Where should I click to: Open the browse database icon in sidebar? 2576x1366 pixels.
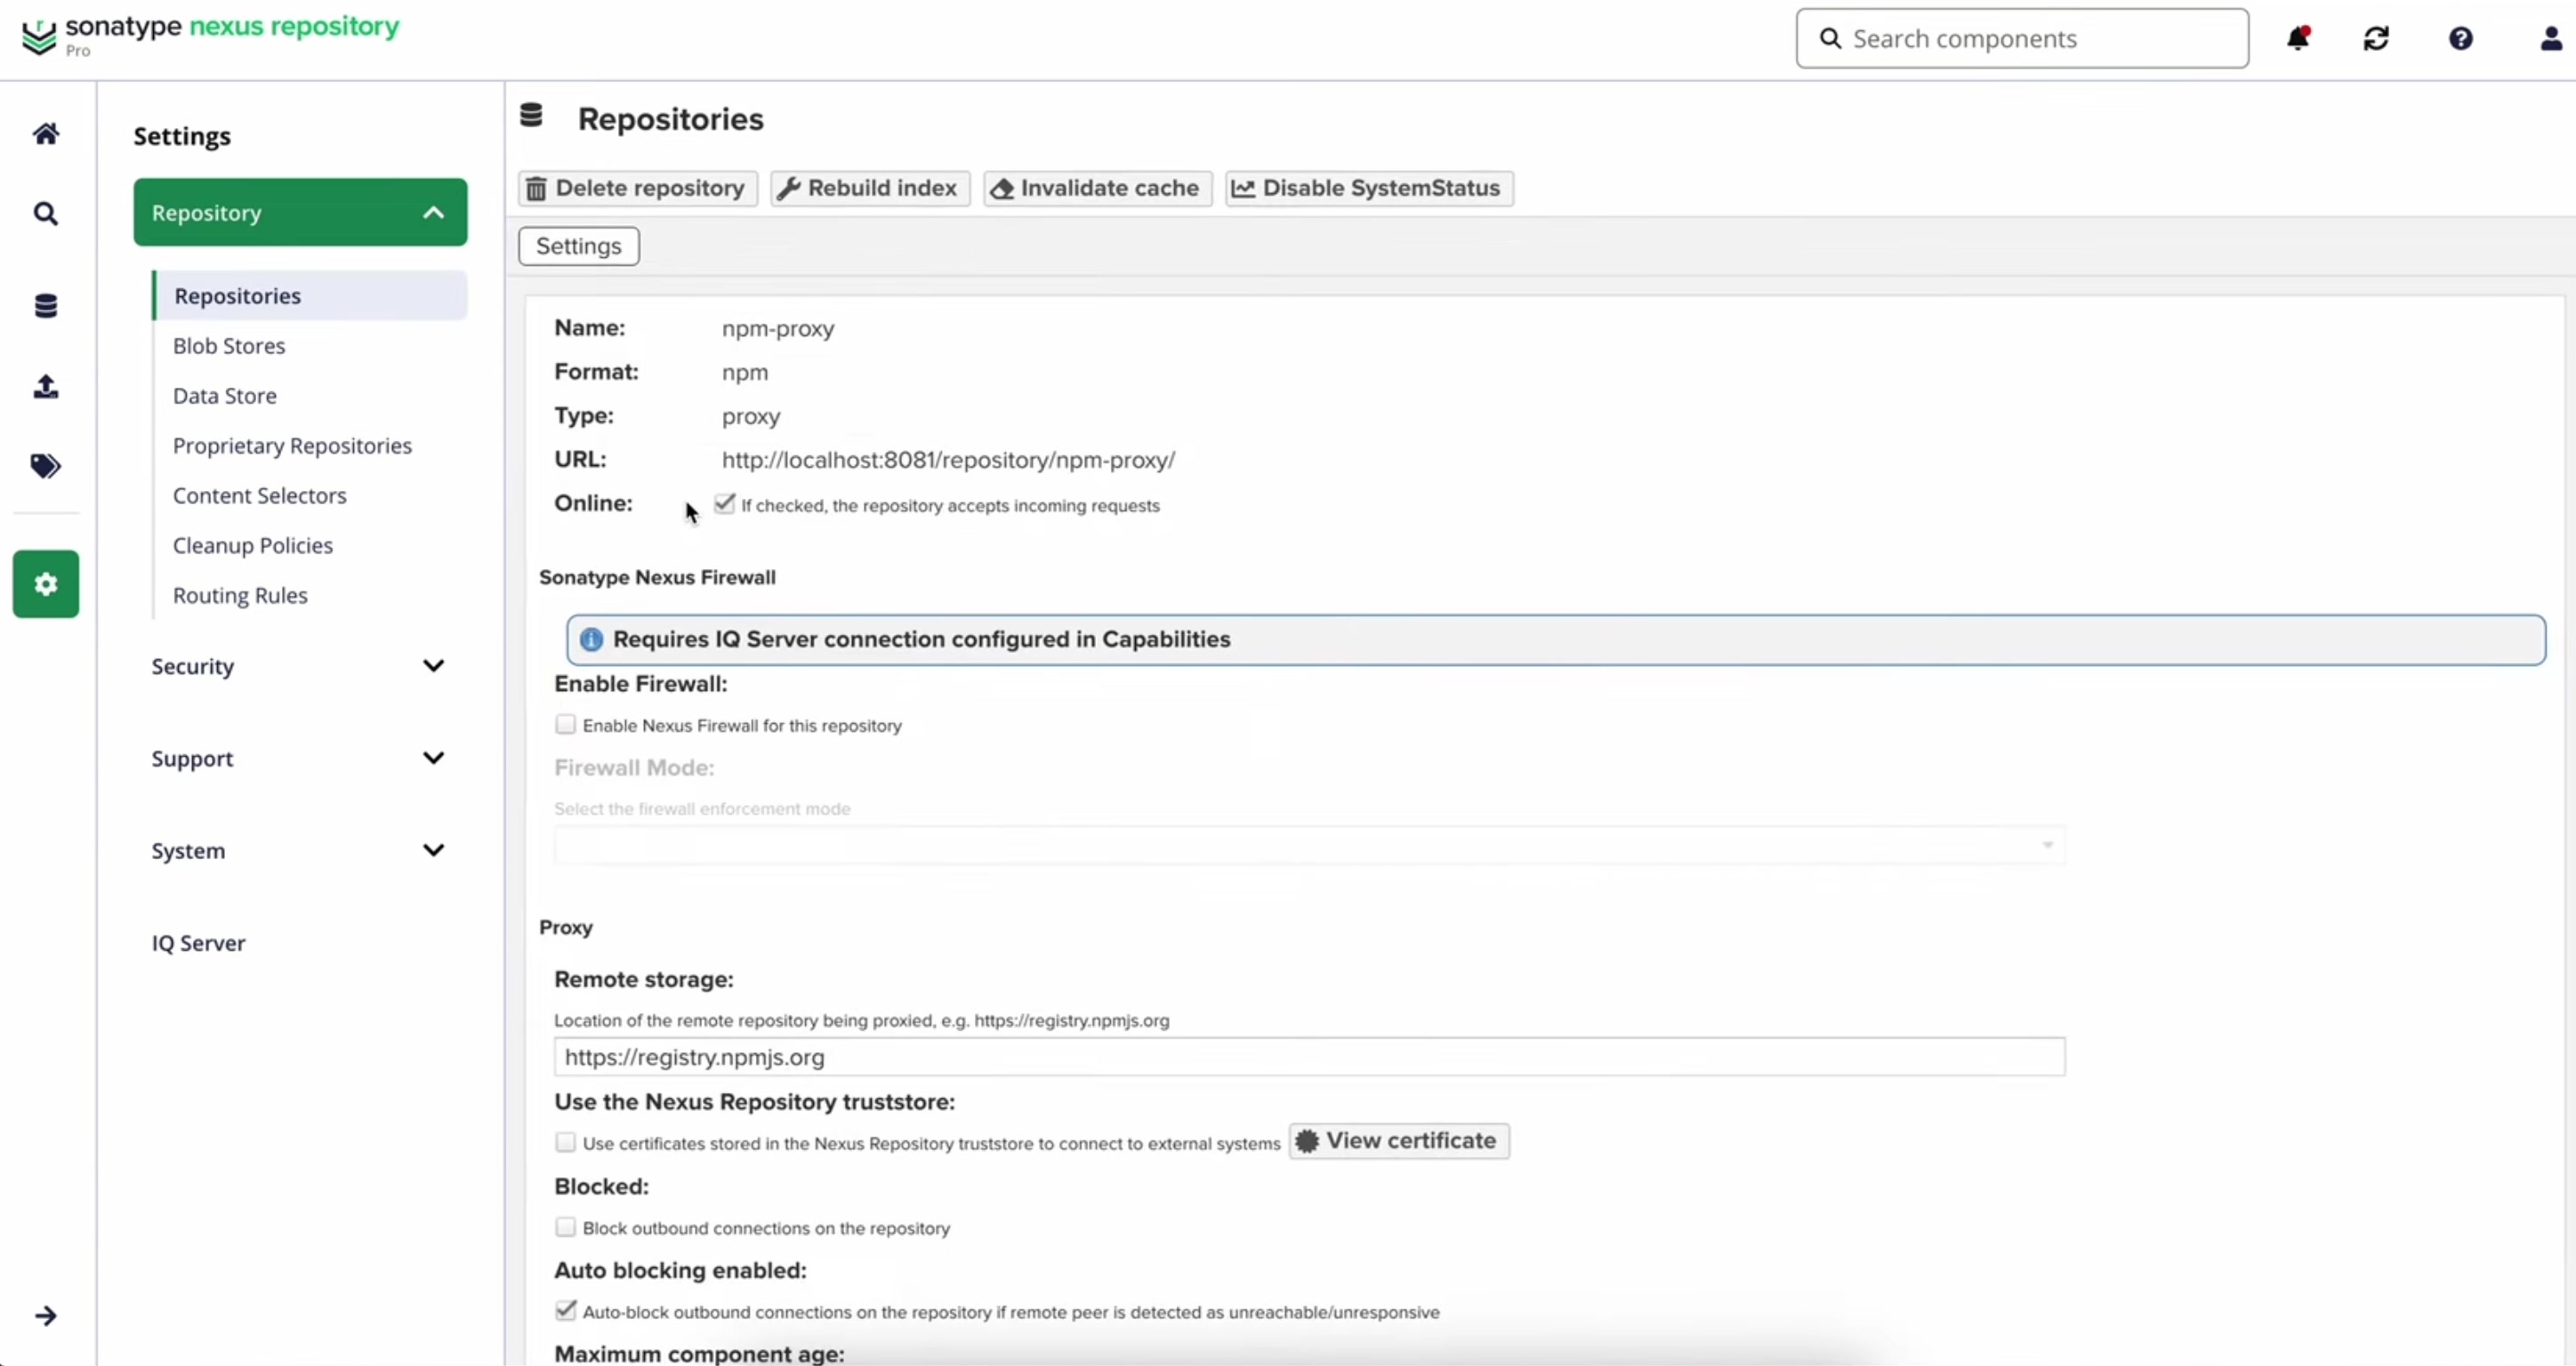(x=46, y=306)
